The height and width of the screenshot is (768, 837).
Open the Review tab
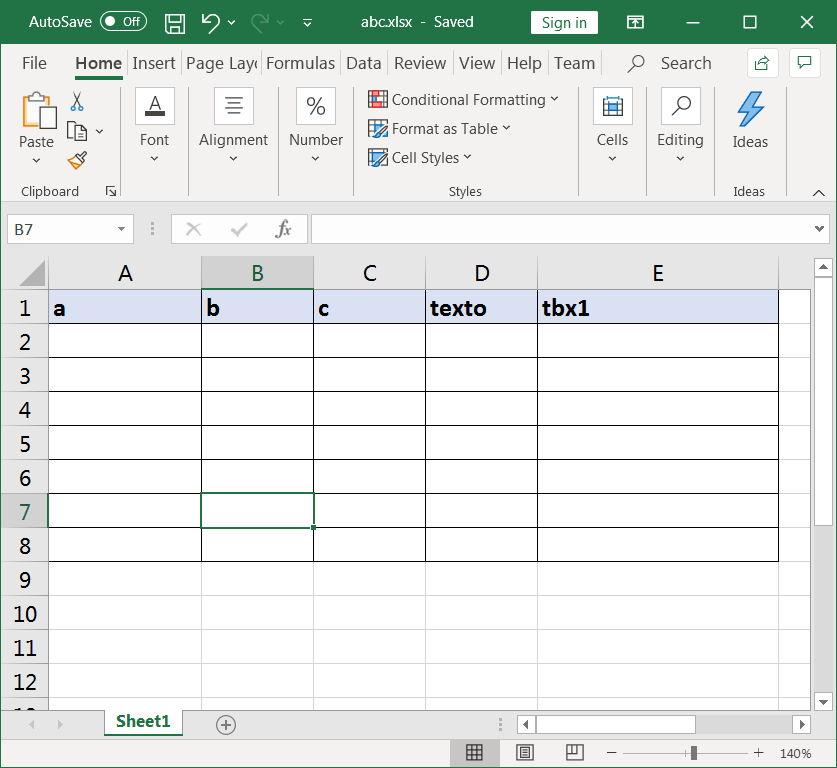[x=420, y=63]
